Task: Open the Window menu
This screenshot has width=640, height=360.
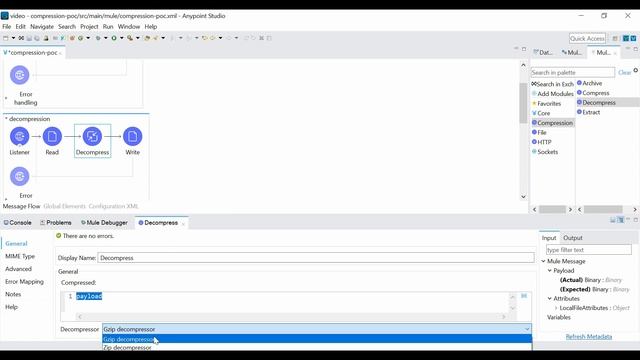Action: click(129, 27)
